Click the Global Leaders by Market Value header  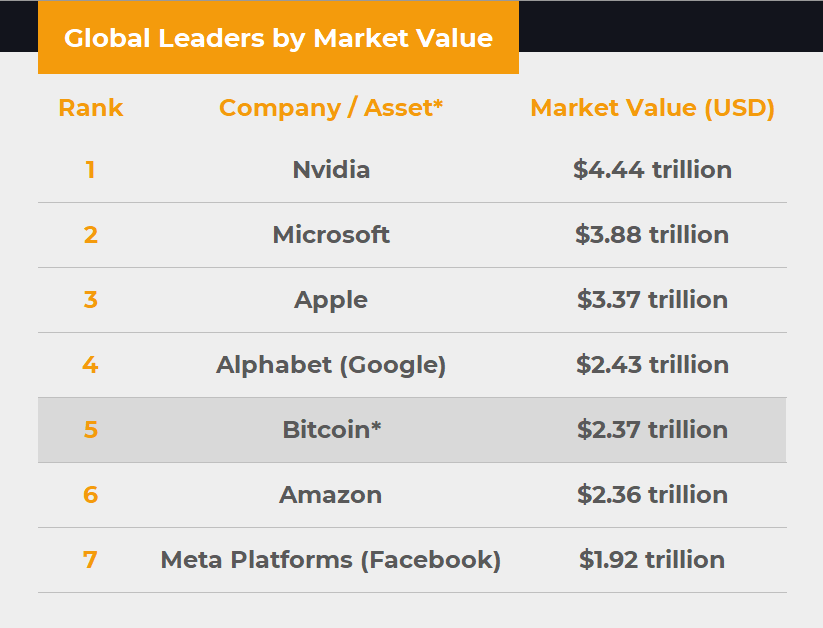(x=278, y=39)
